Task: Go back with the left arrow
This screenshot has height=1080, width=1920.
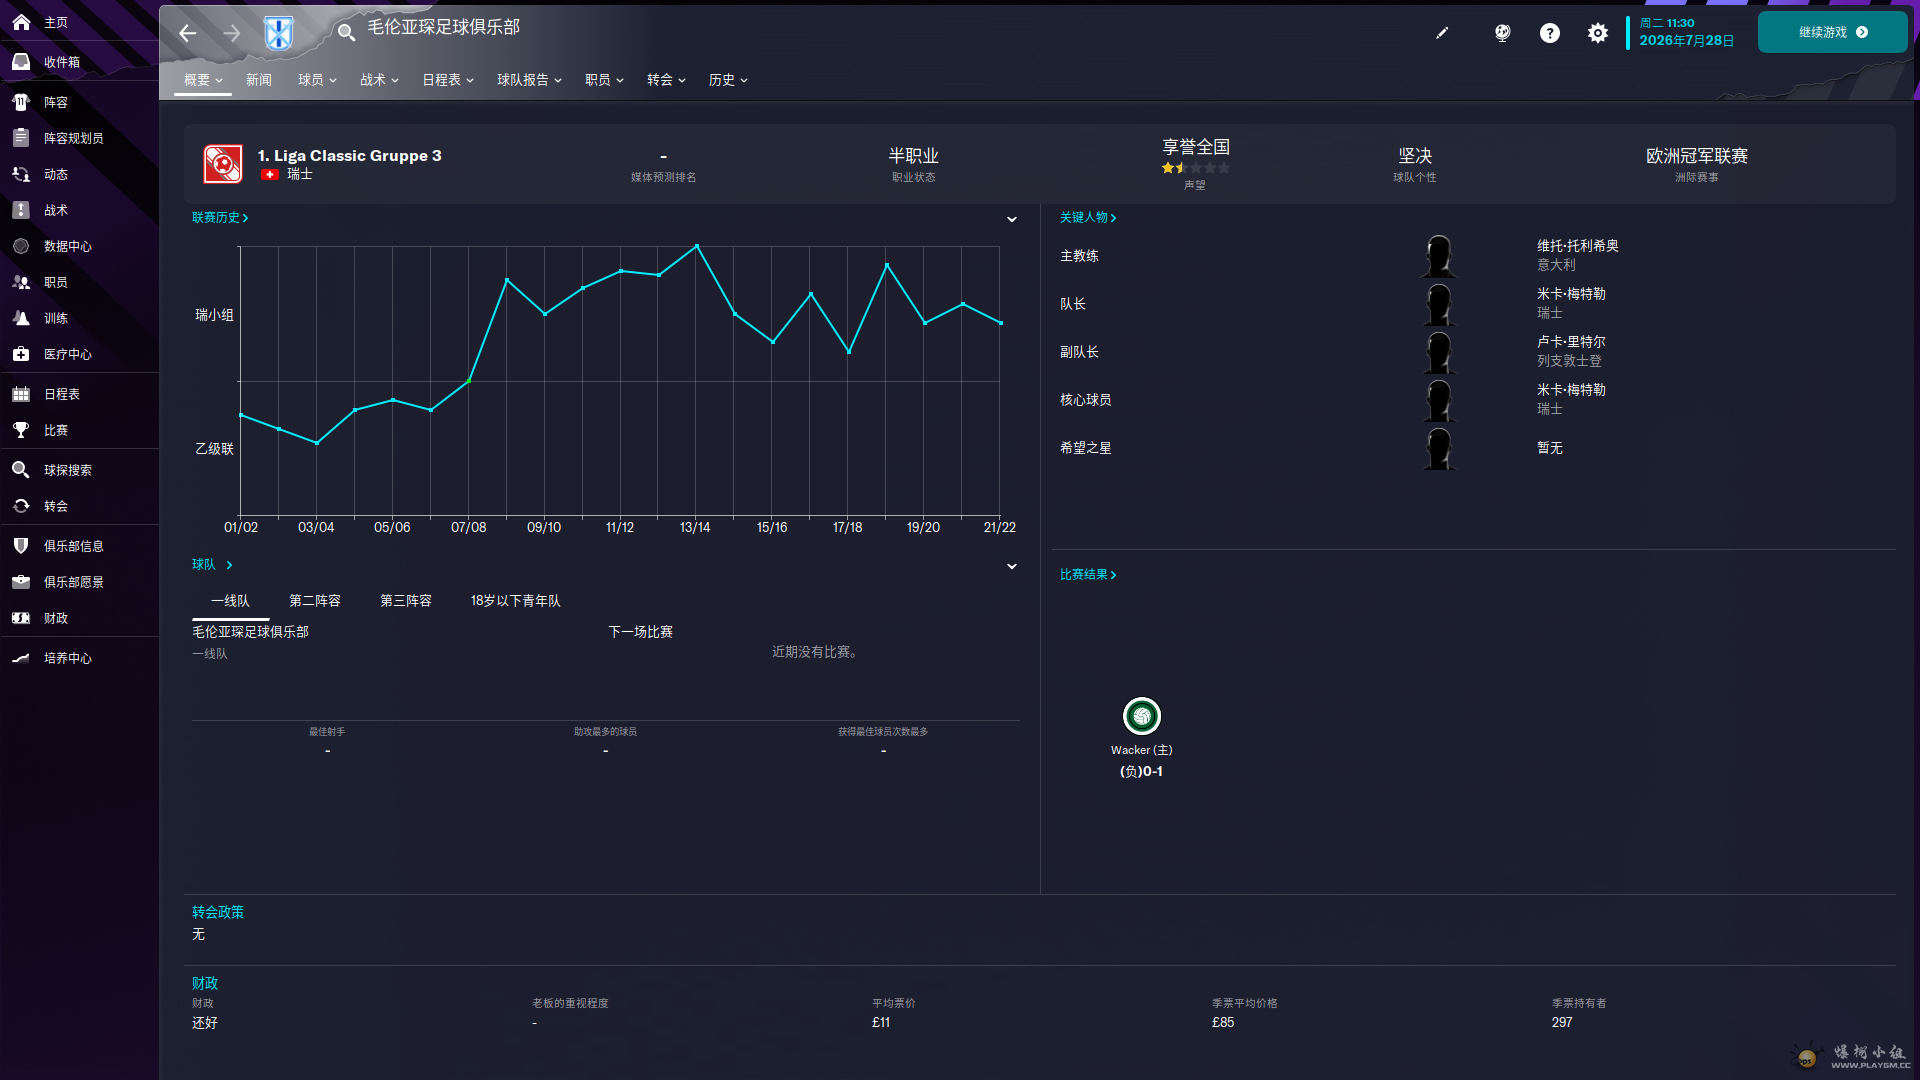Action: click(187, 33)
